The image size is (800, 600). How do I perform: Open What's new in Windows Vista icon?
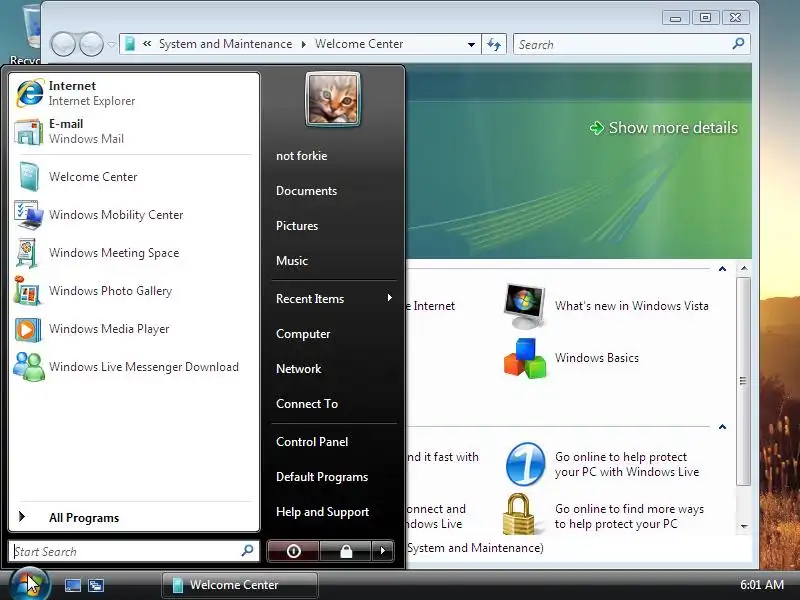(x=524, y=306)
